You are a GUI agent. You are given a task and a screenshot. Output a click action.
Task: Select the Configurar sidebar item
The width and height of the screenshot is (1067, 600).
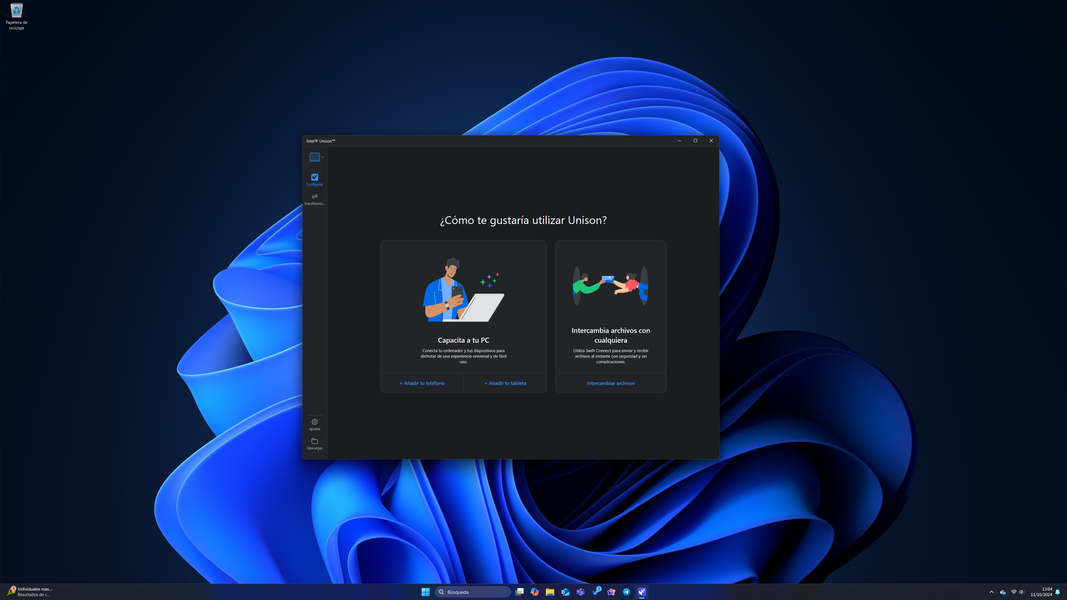tap(314, 180)
